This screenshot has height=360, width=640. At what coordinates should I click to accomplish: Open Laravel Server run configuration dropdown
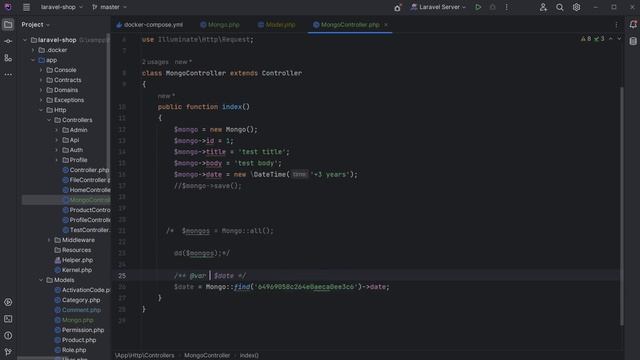click(438, 7)
